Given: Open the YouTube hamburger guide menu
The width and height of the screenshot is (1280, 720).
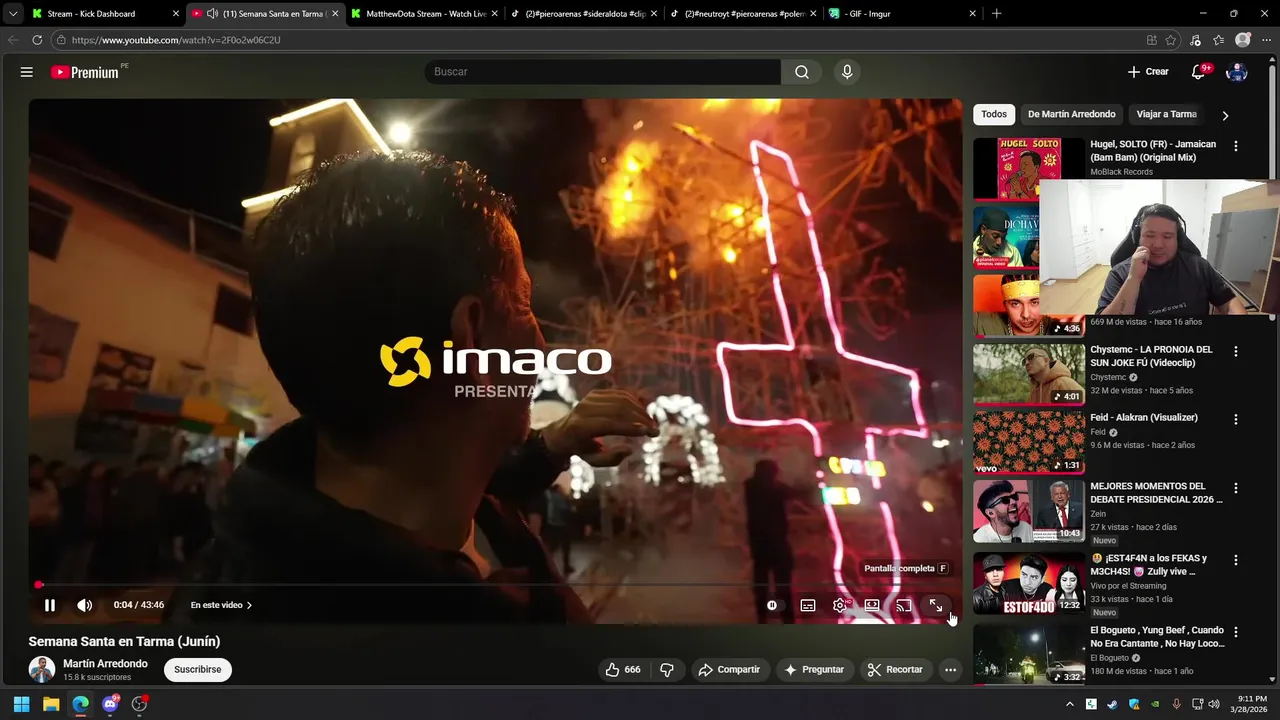Looking at the screenshot, I should 27,72.
